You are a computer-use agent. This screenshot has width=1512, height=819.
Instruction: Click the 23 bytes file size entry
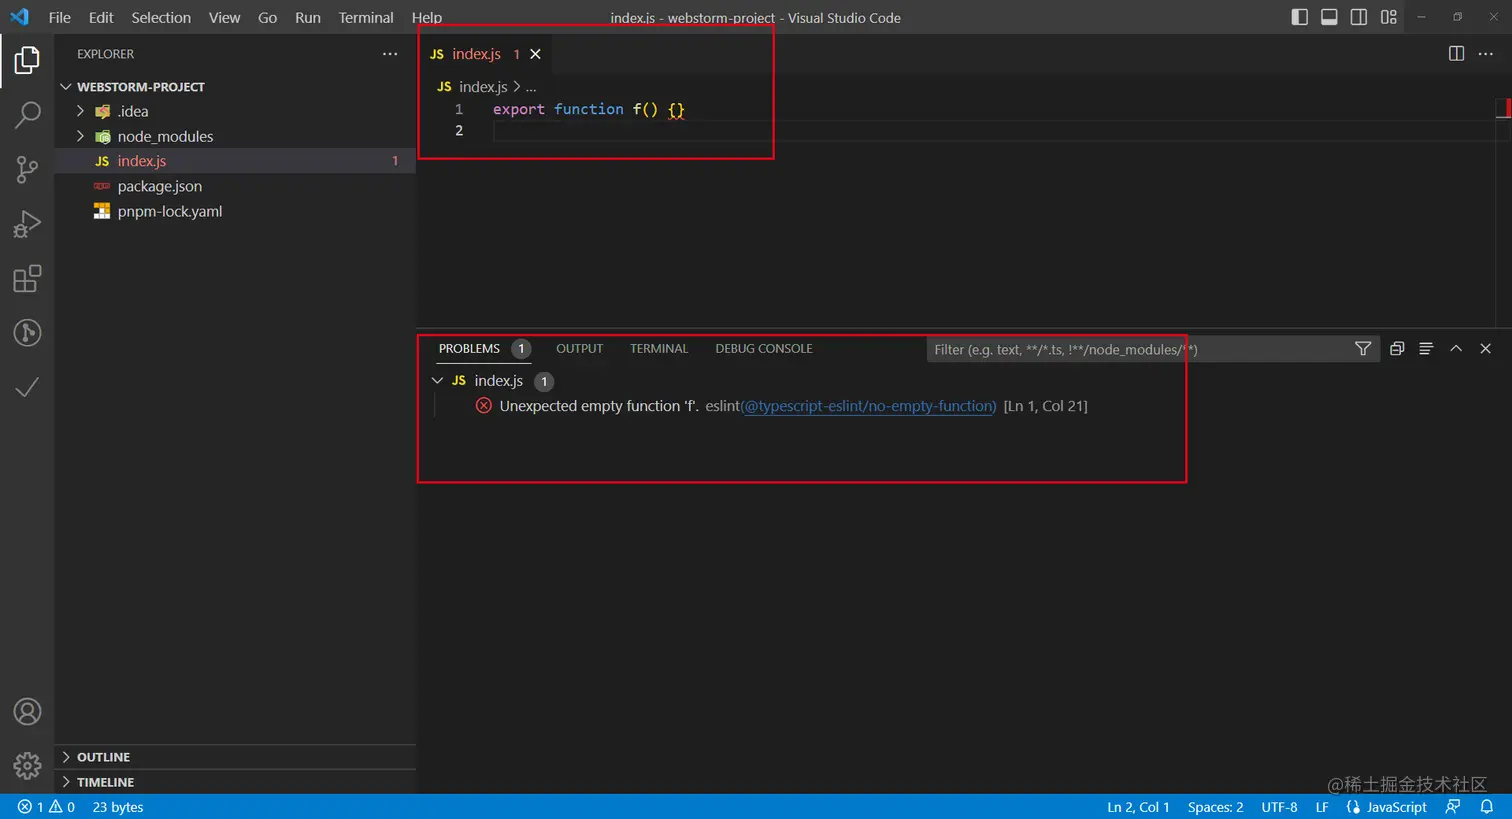click(x=118, y=807)
